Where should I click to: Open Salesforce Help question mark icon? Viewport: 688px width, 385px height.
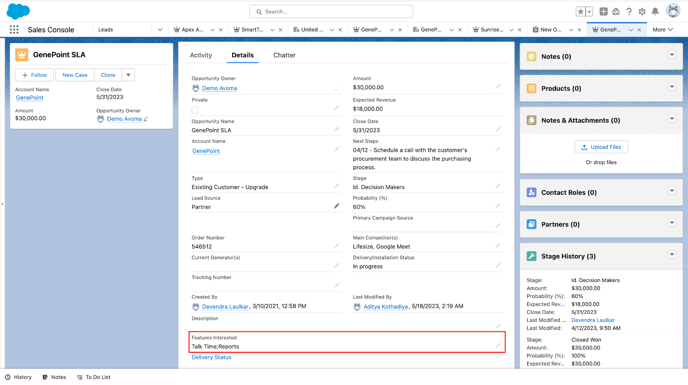629,12
